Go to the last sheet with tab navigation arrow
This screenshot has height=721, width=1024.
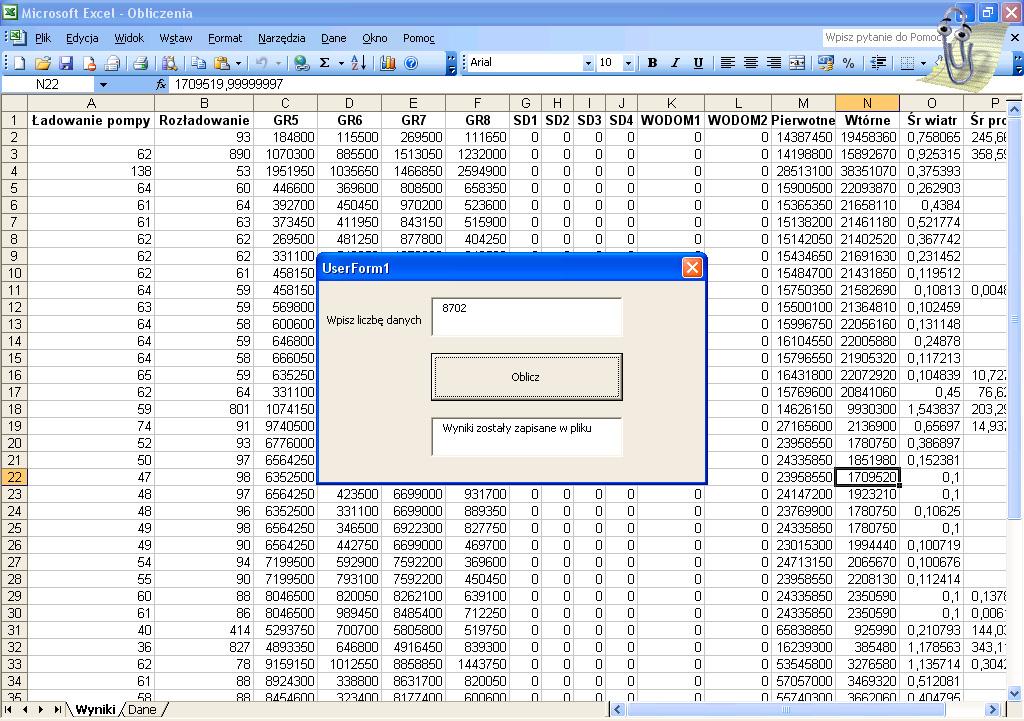[x=57, y=709]
